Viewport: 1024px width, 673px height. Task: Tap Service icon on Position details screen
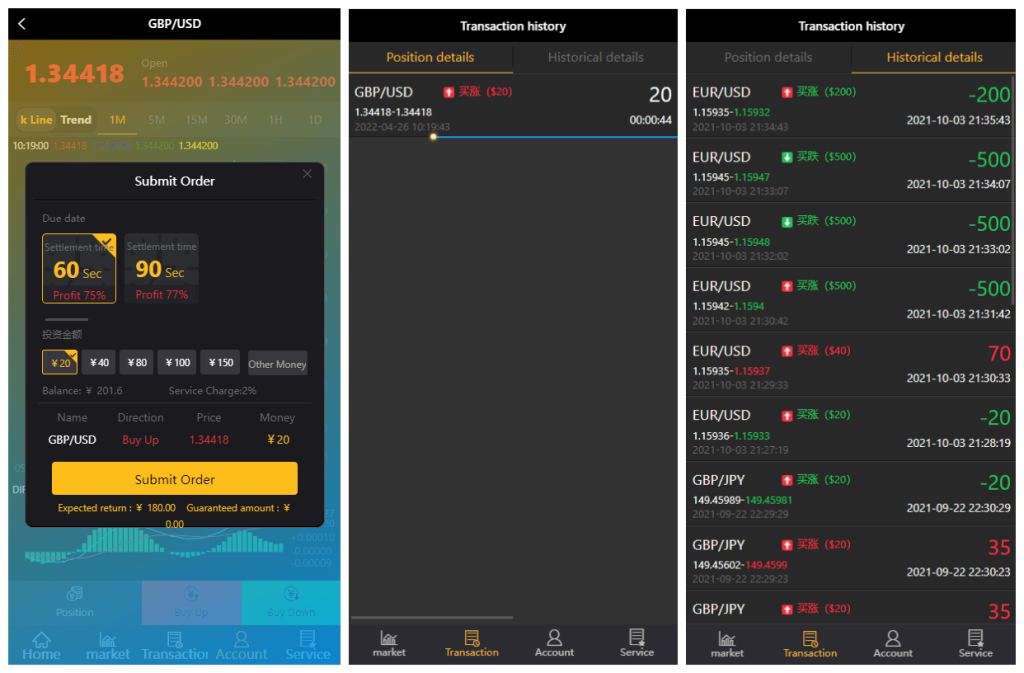tap(636, 643)
